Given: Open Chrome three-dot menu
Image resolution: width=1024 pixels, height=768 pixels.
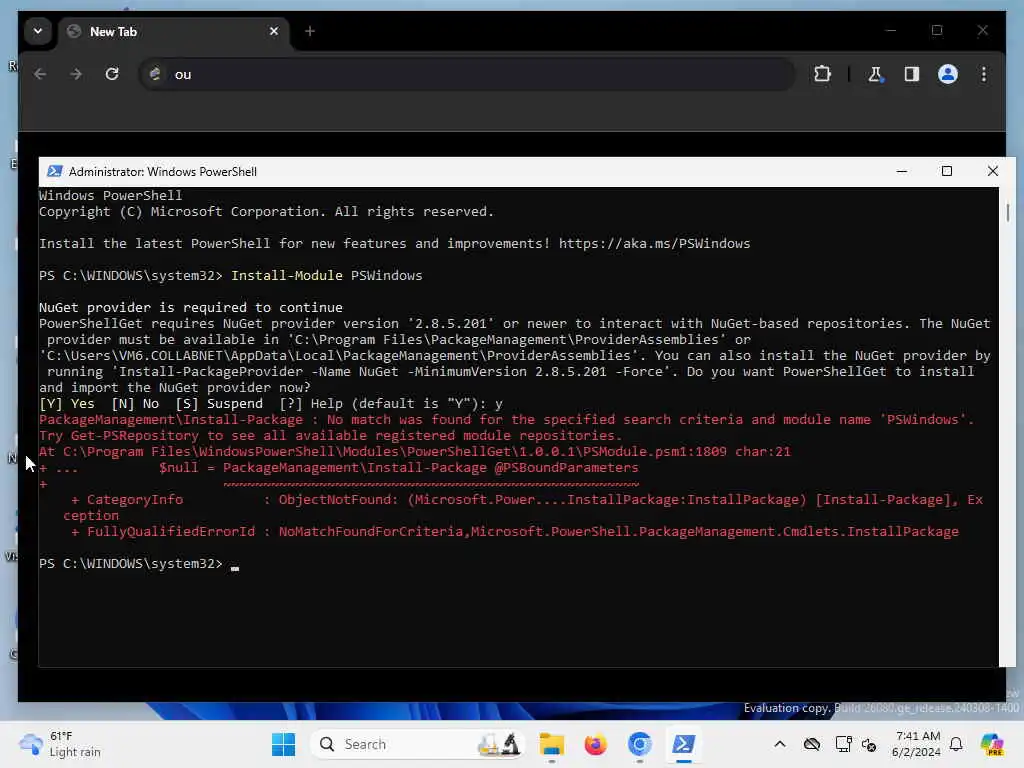Looking at the screenshot, I should pyautogui.click(x=984, y=74).
